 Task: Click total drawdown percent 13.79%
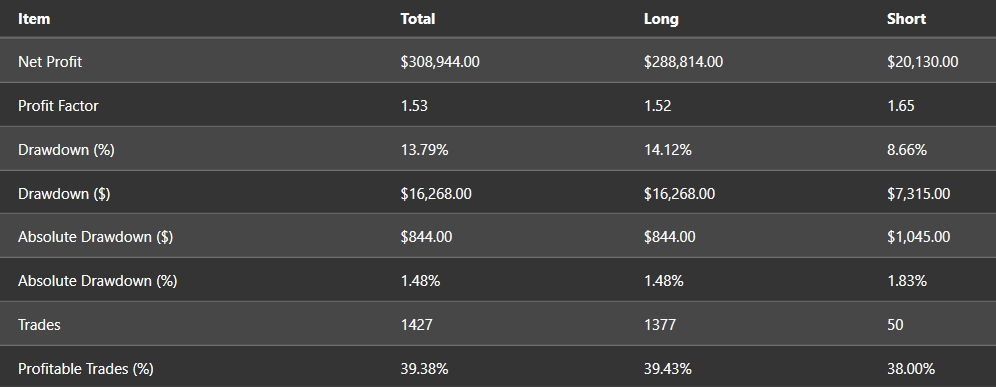click(x=424, y=150)
